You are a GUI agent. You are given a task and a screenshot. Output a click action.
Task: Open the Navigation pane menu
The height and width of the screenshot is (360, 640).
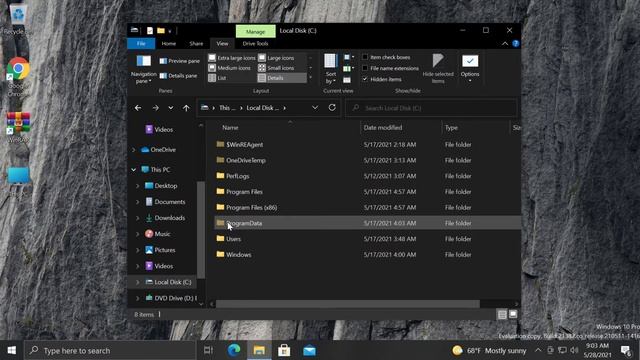(143, 69)
